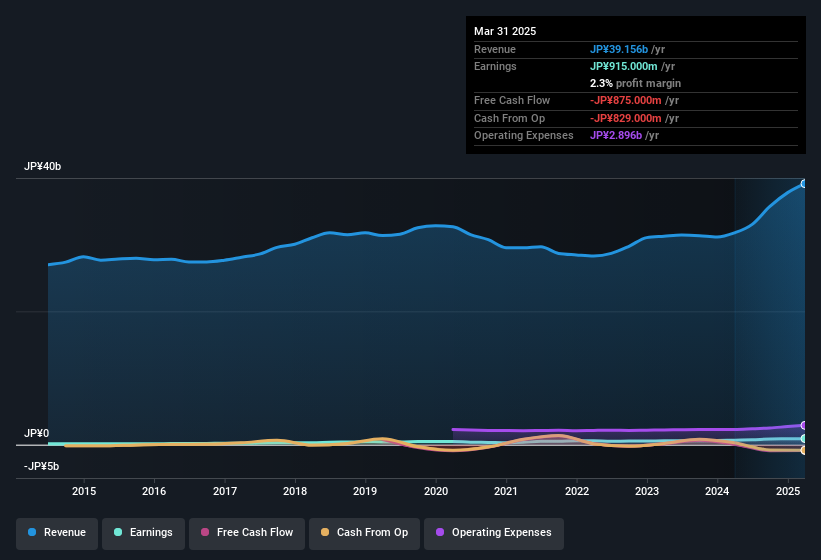Click the Earnings label in tooltip

pyautogui.click(x=495, y=66)
